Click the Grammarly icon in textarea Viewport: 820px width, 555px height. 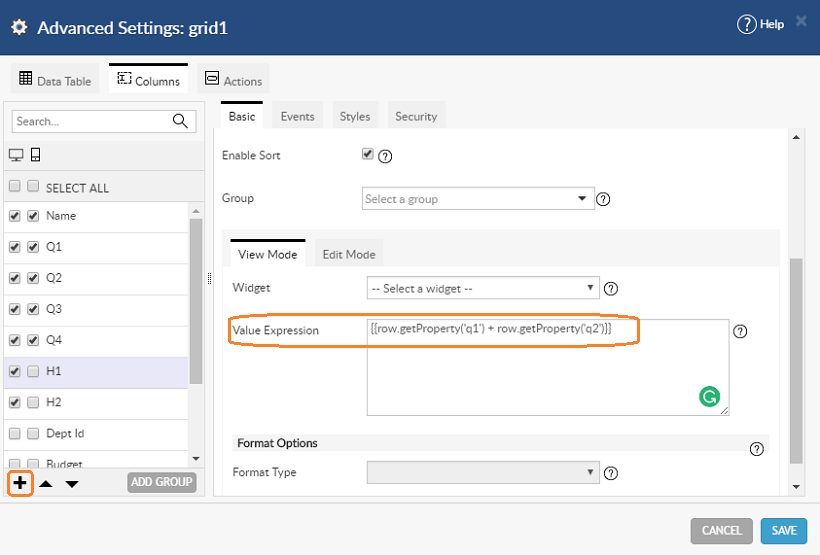coord(709,397)
